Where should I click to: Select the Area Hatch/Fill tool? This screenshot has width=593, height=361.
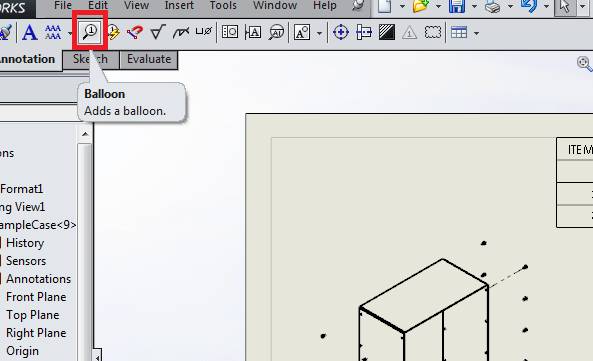click(387, 33)
